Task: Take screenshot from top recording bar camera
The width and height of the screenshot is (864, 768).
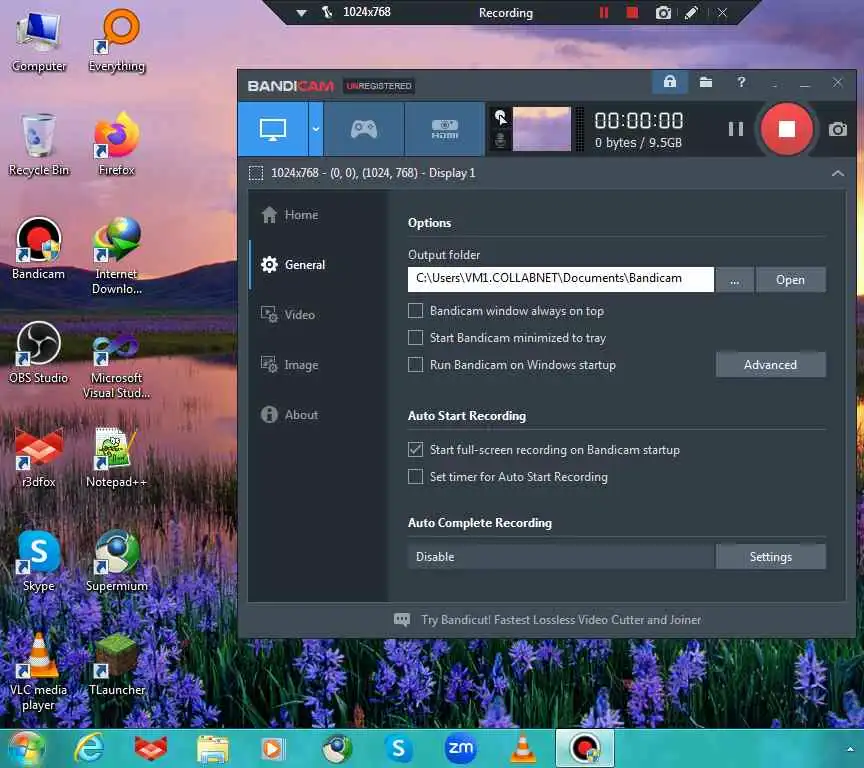Action: point(663,12)
